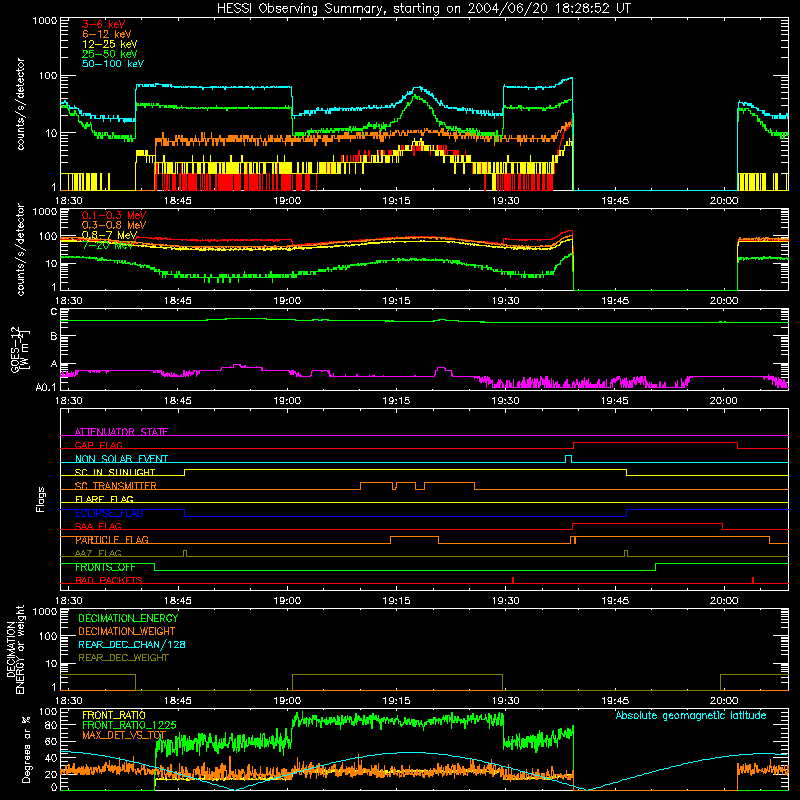Click the blue ECLIPSE_FLAG label
This screenshot has height=800, width=800.
(x=109, y=513)
